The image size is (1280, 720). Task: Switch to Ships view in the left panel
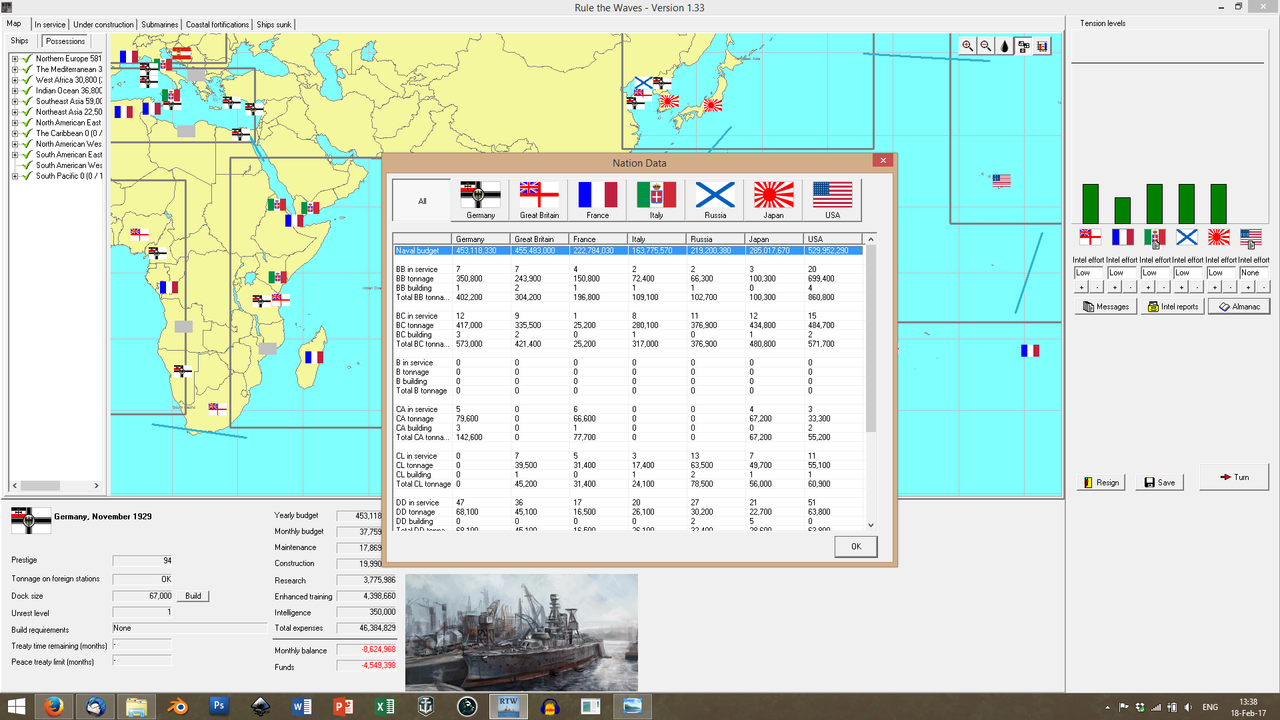(x=19, y=41)
